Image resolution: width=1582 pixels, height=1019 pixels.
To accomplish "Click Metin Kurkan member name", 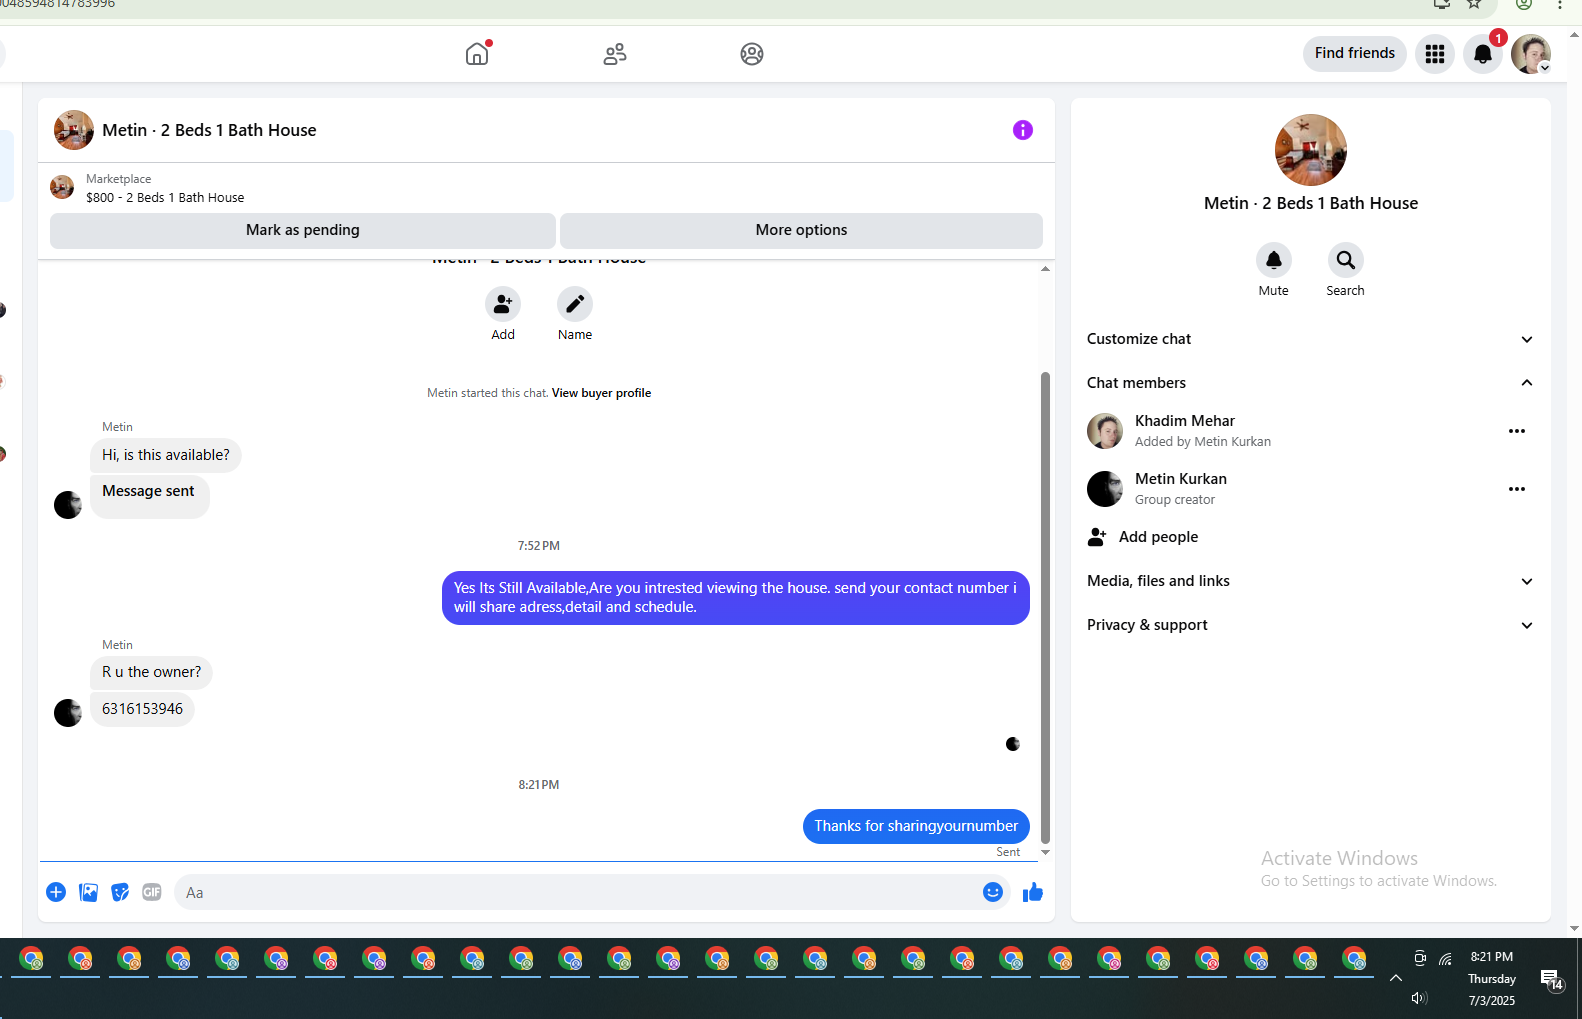I will pos(1180,479).
